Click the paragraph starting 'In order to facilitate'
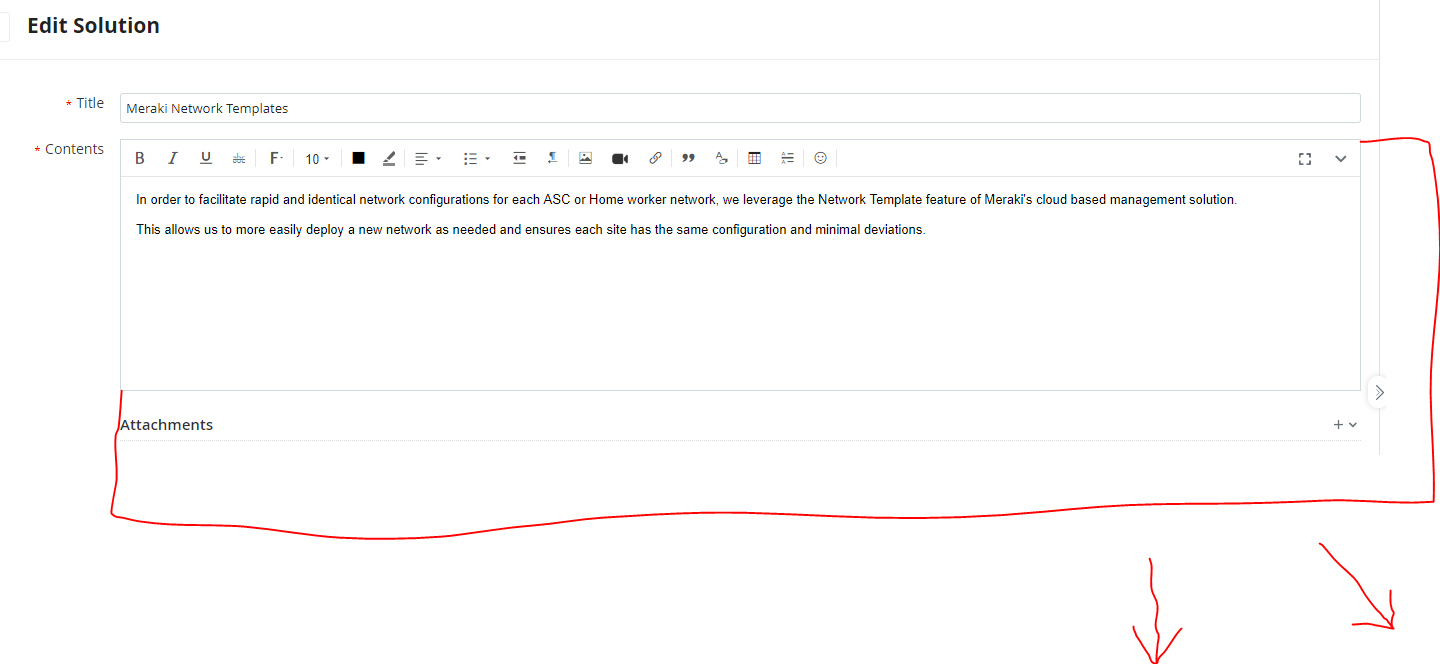This screenshot has width=1440, height=664. tap(686, 200)
